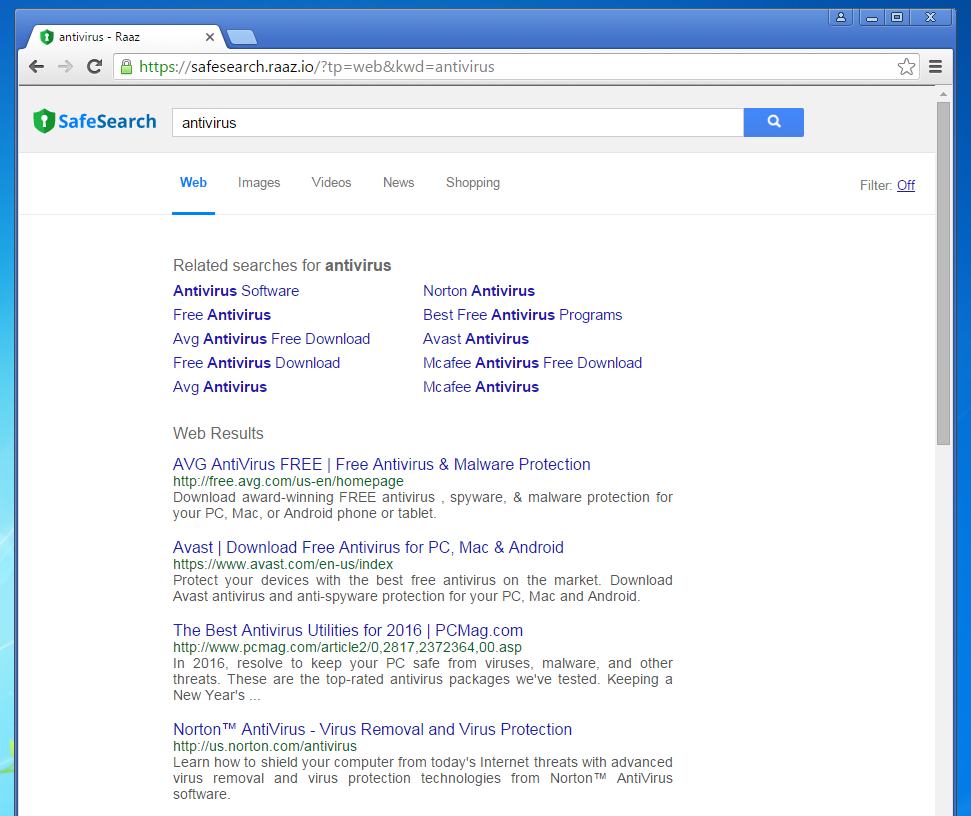Open related search 'Antivirus Software'
The image size is (971, 816).
click(236, 291)
